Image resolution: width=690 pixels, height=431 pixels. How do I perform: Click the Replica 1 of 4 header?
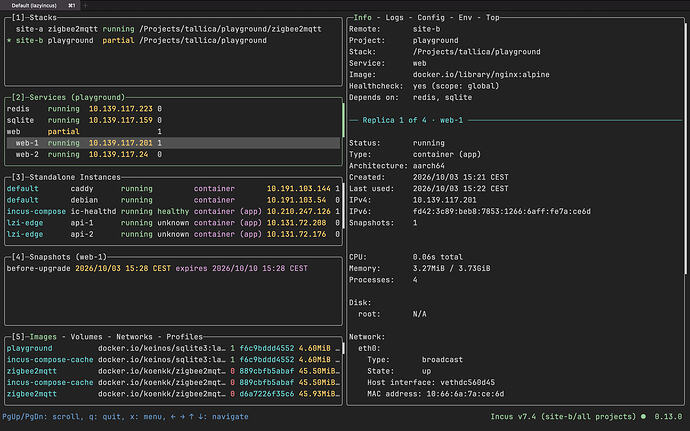413,120
